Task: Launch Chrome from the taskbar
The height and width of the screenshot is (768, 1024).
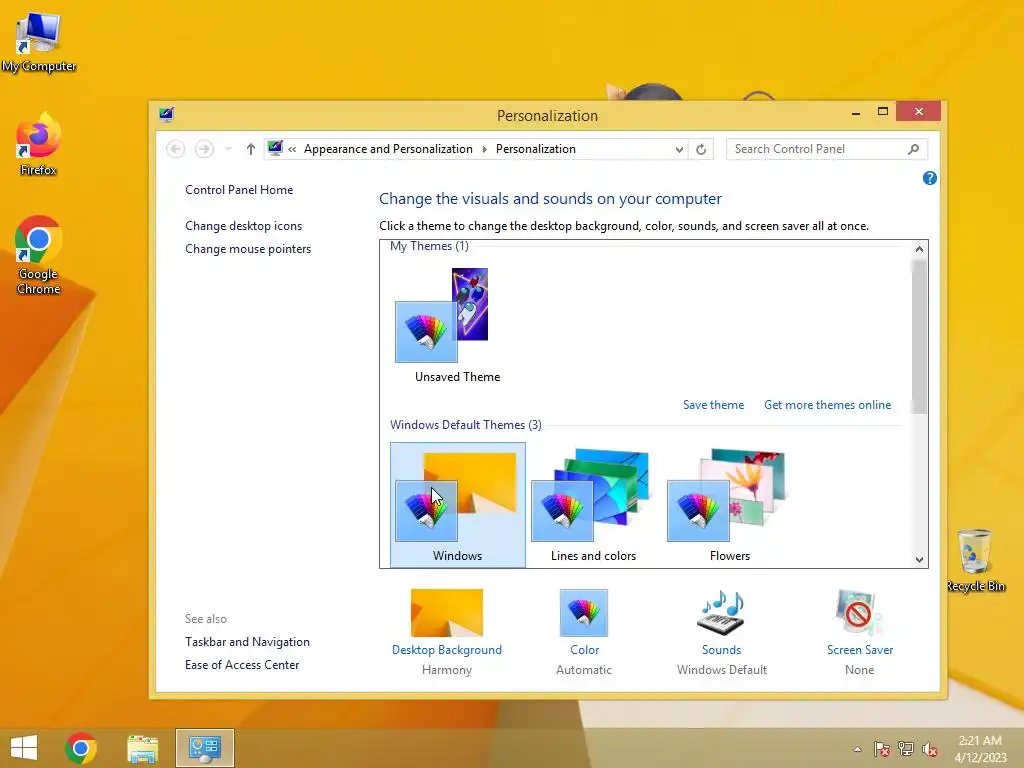Action: (81, 748)
